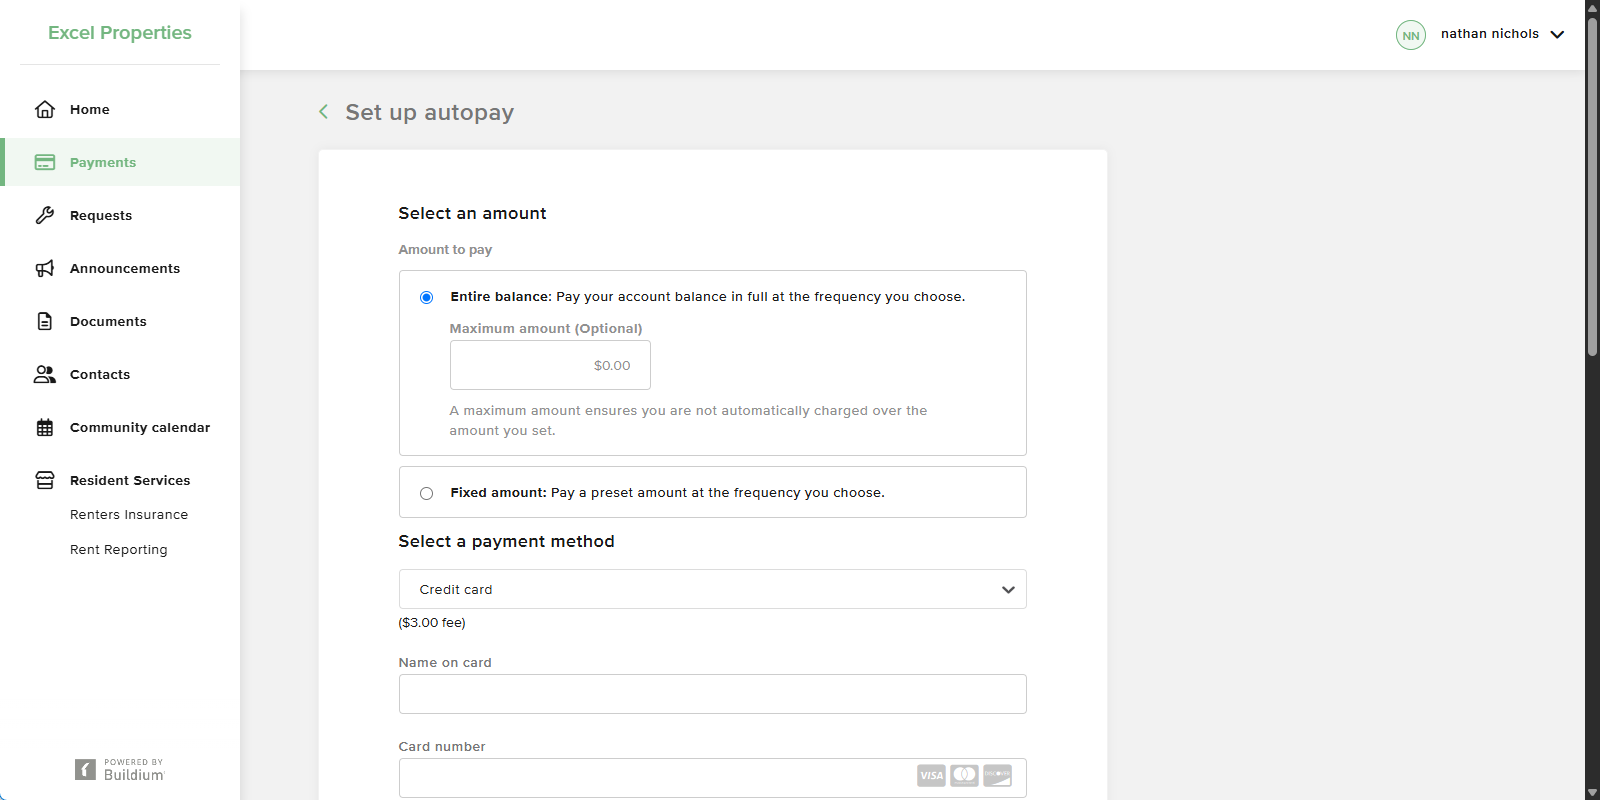Click the Documents file icon
This screenshot has height=800, width=1600.
click(45, 321)
